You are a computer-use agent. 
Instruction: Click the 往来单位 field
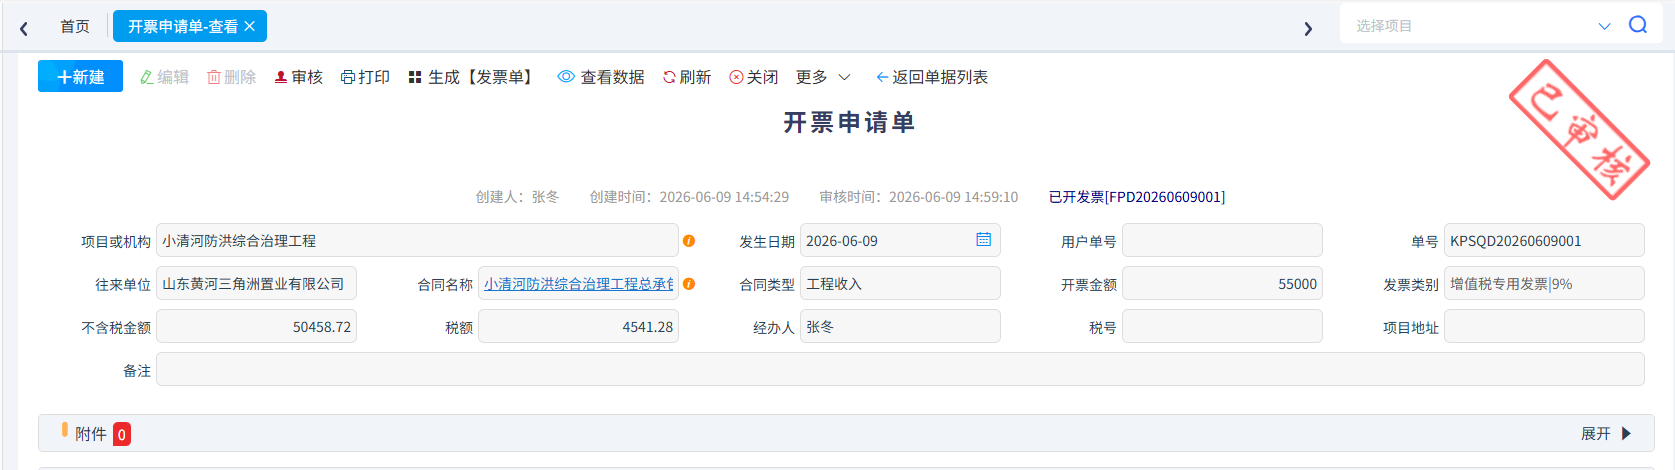256,283
